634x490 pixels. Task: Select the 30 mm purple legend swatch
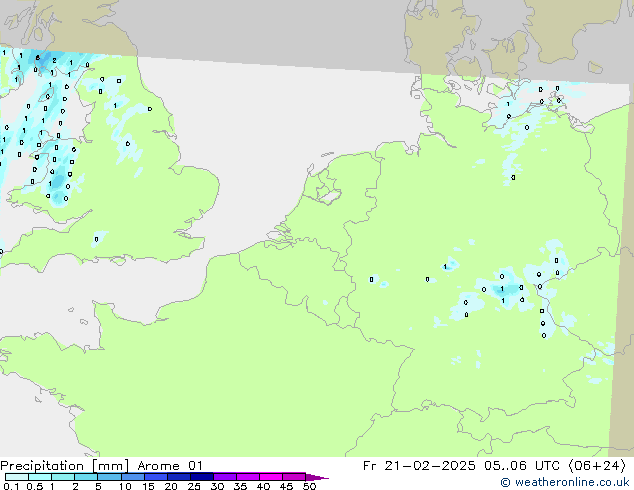click(225, 477)
